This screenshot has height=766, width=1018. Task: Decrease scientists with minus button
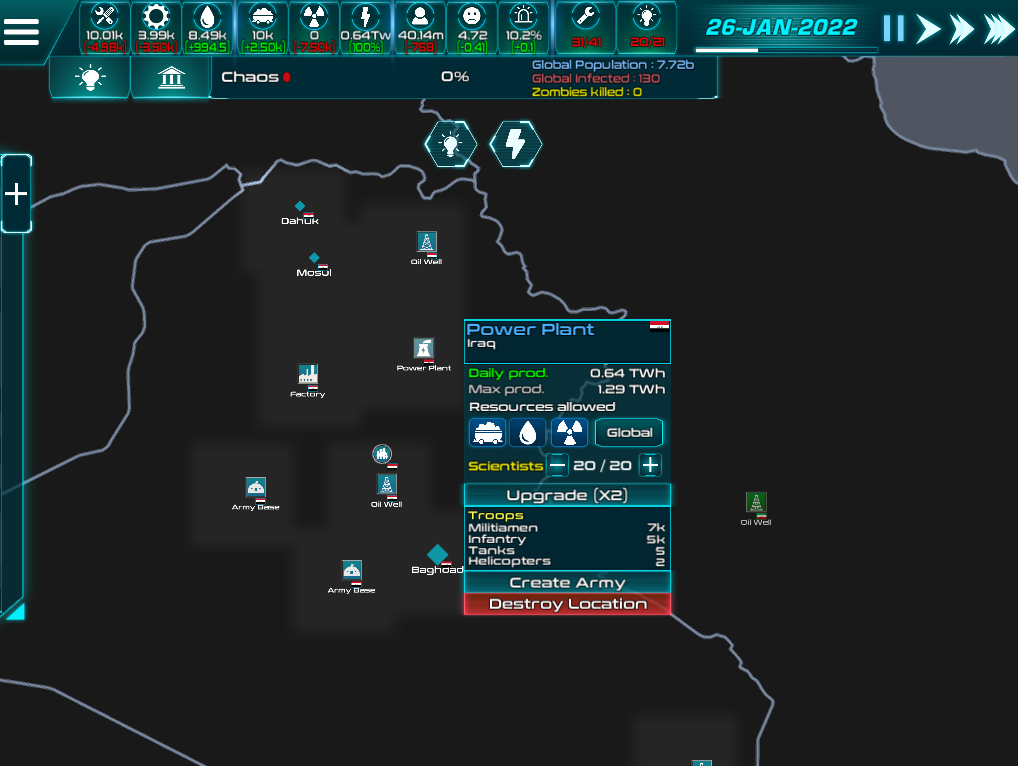click(558, 465)
